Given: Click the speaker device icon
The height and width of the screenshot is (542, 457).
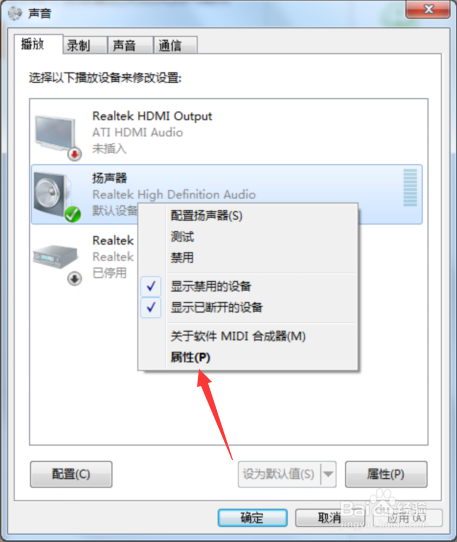Looking at the screenshot, I should (x=53, y=194).
